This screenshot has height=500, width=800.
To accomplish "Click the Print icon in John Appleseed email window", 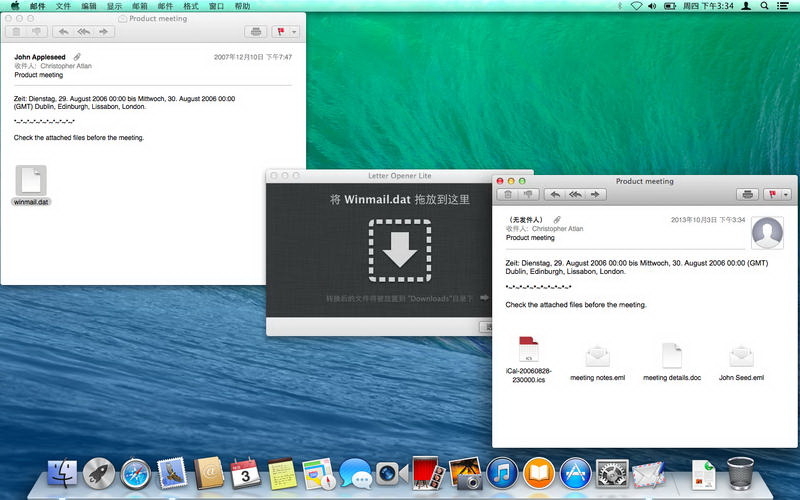I will tap(256, 32).
